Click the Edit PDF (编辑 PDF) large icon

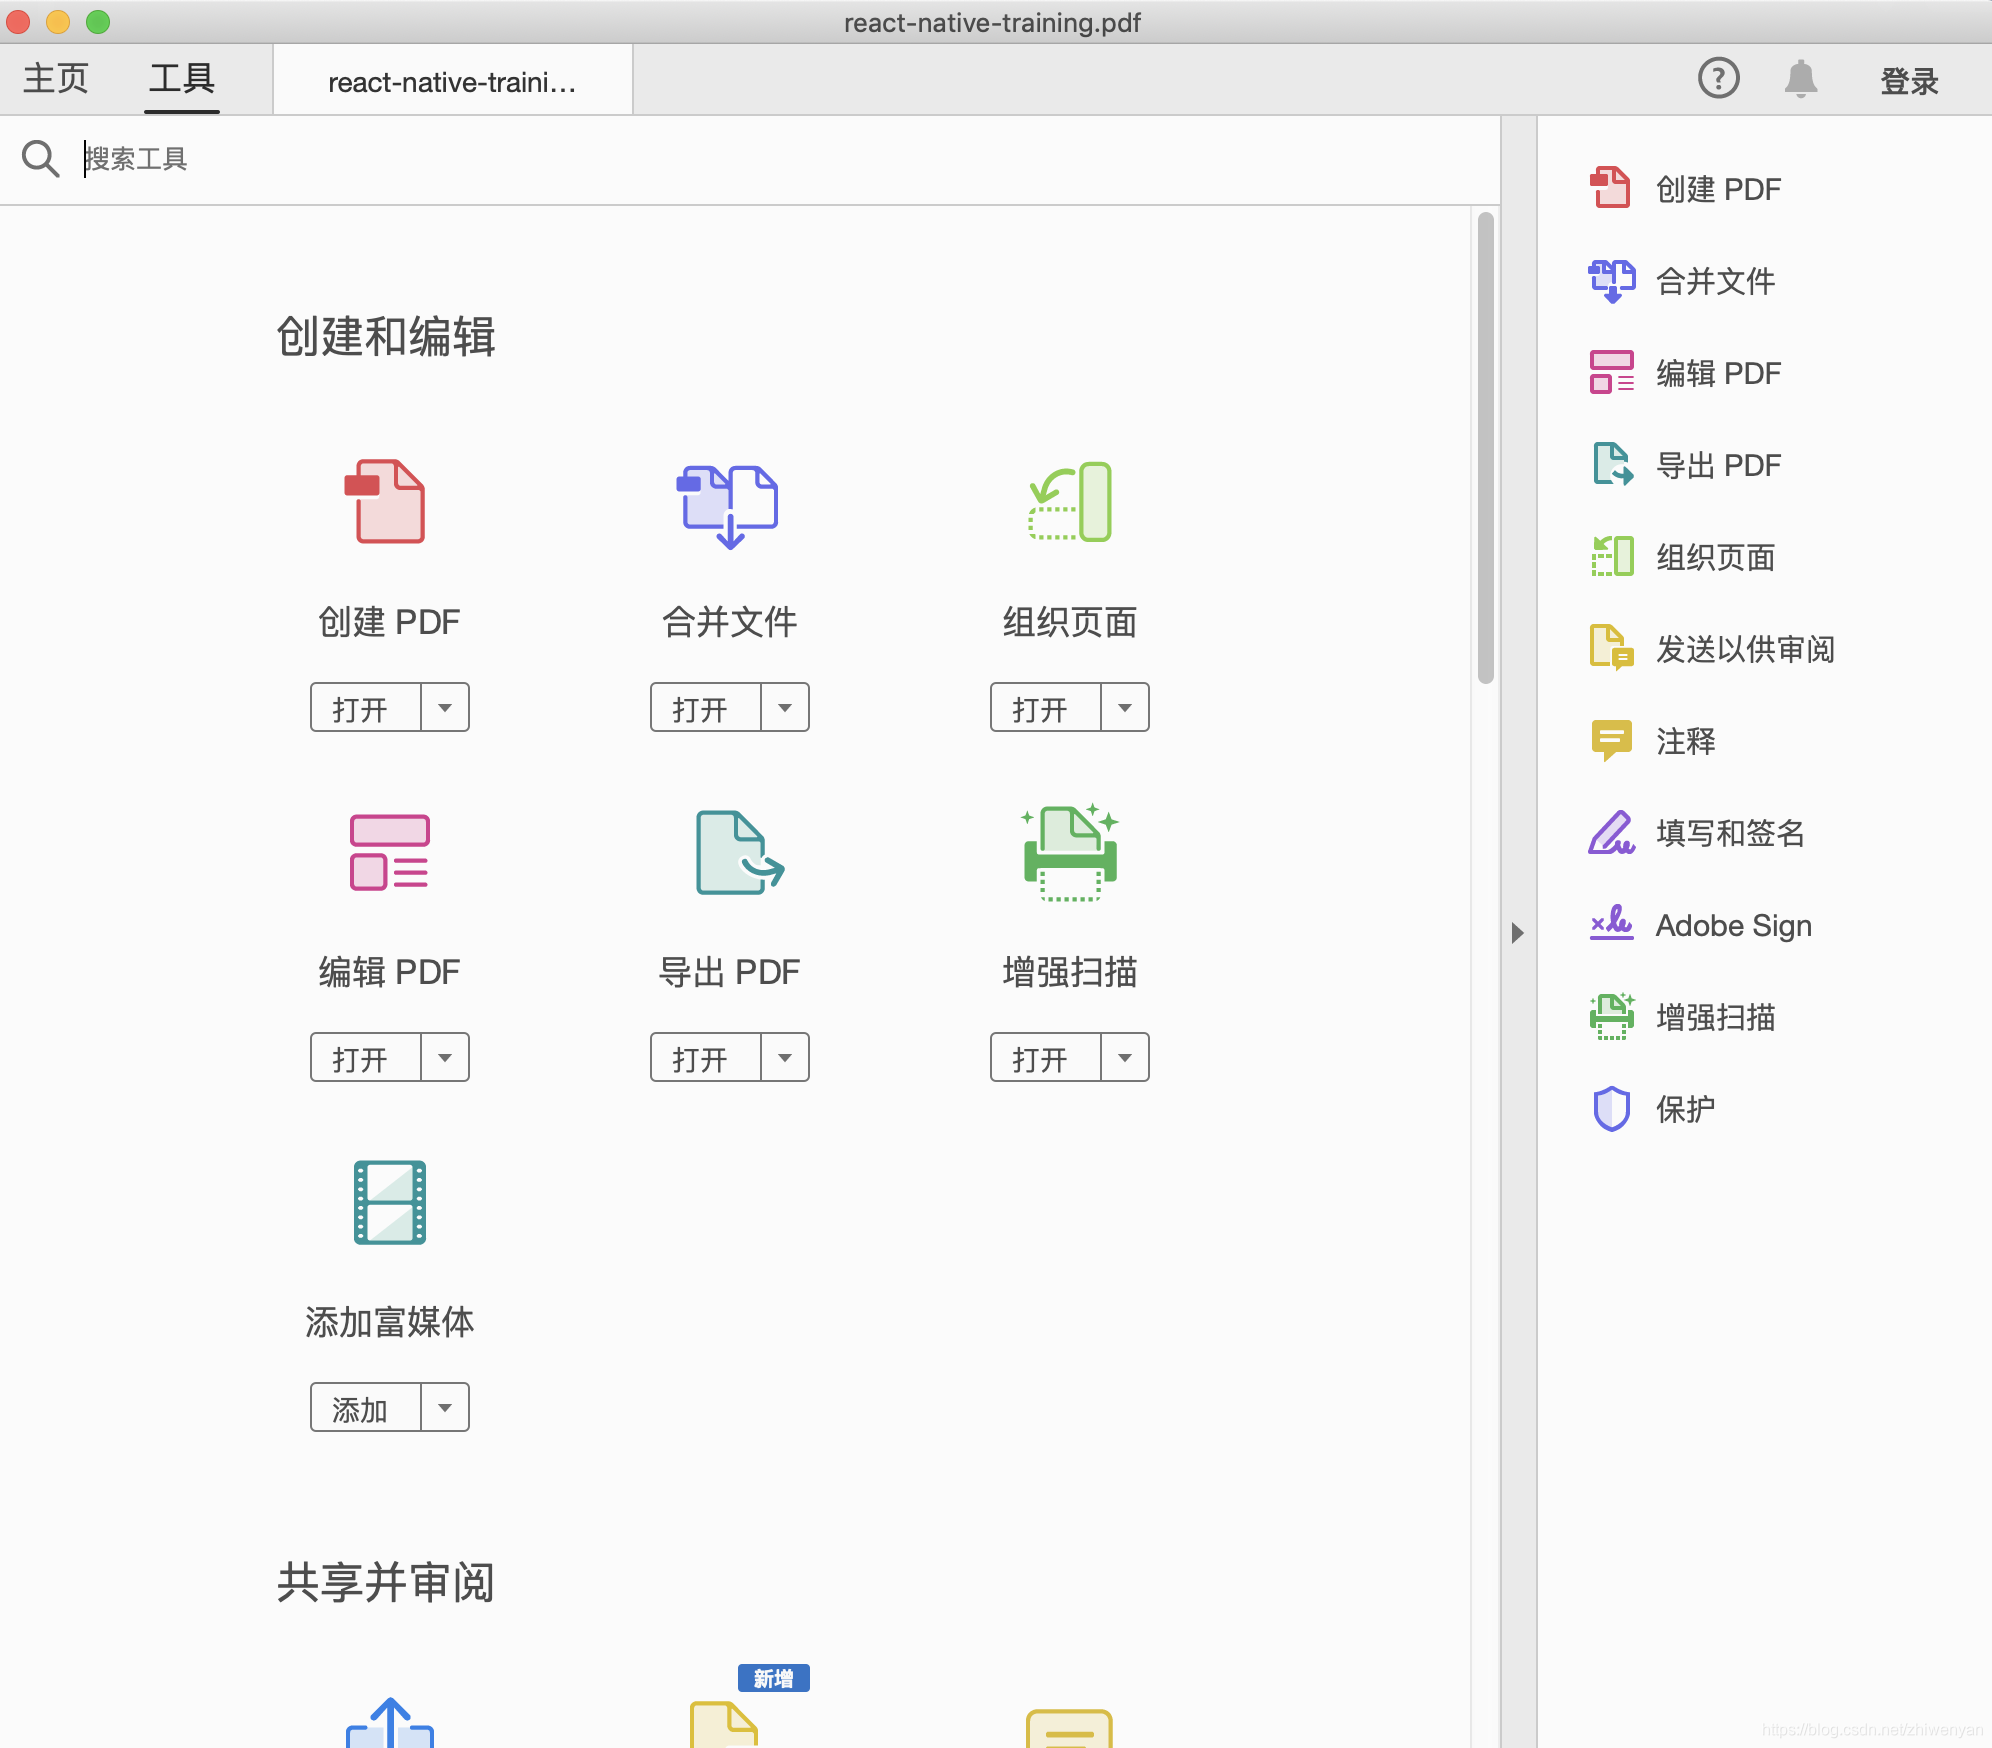click(389, 852)
